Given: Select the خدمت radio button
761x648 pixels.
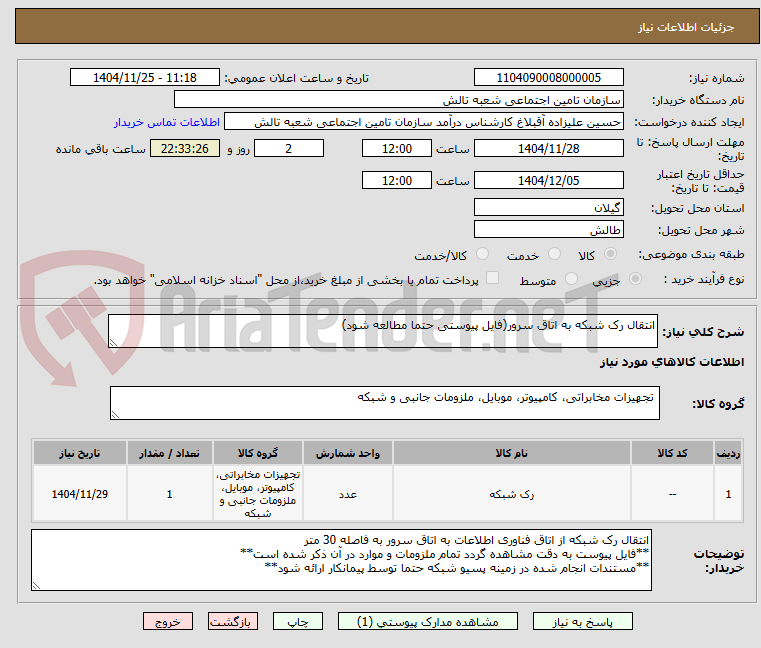Looking at the screenshot, I should pos(554,254).
